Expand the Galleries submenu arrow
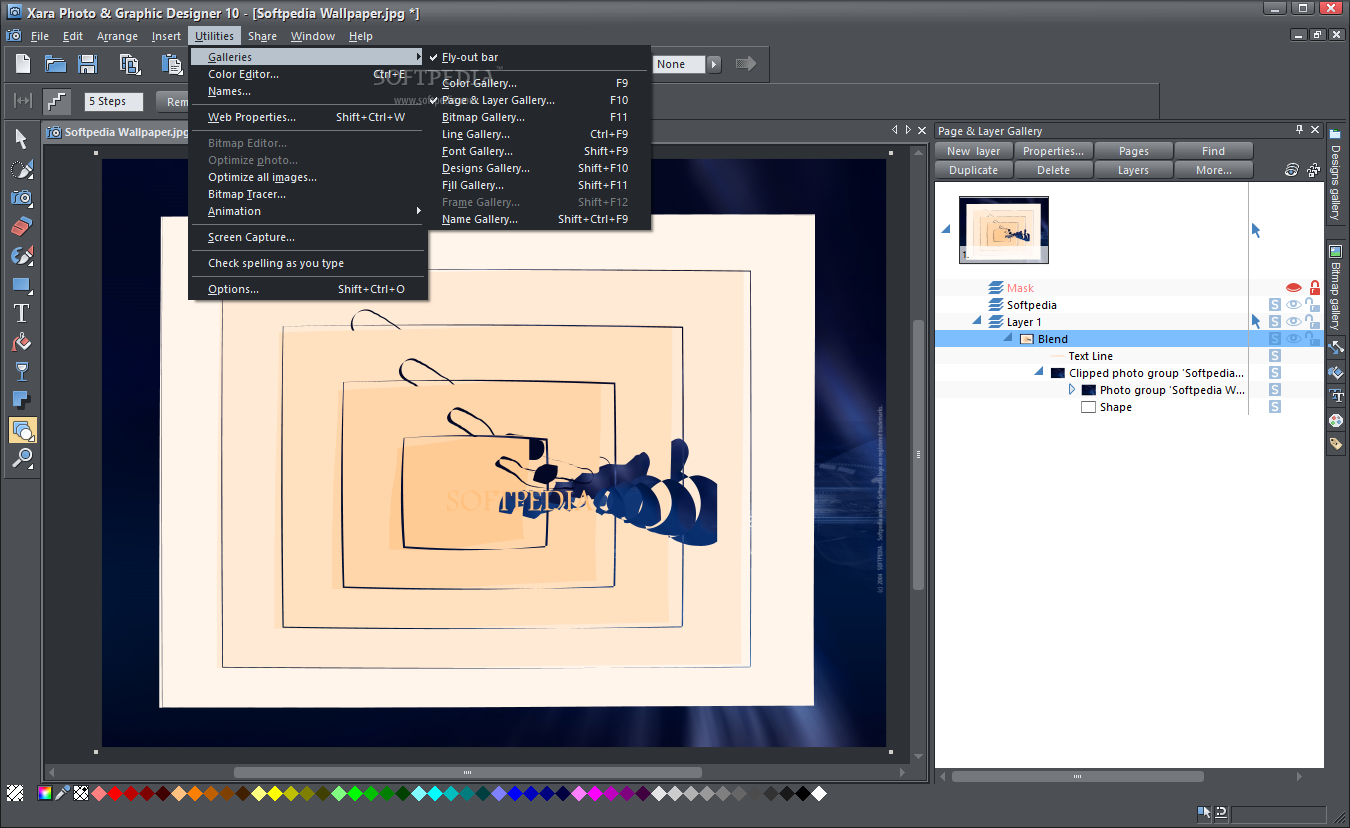 pos(419,57)
